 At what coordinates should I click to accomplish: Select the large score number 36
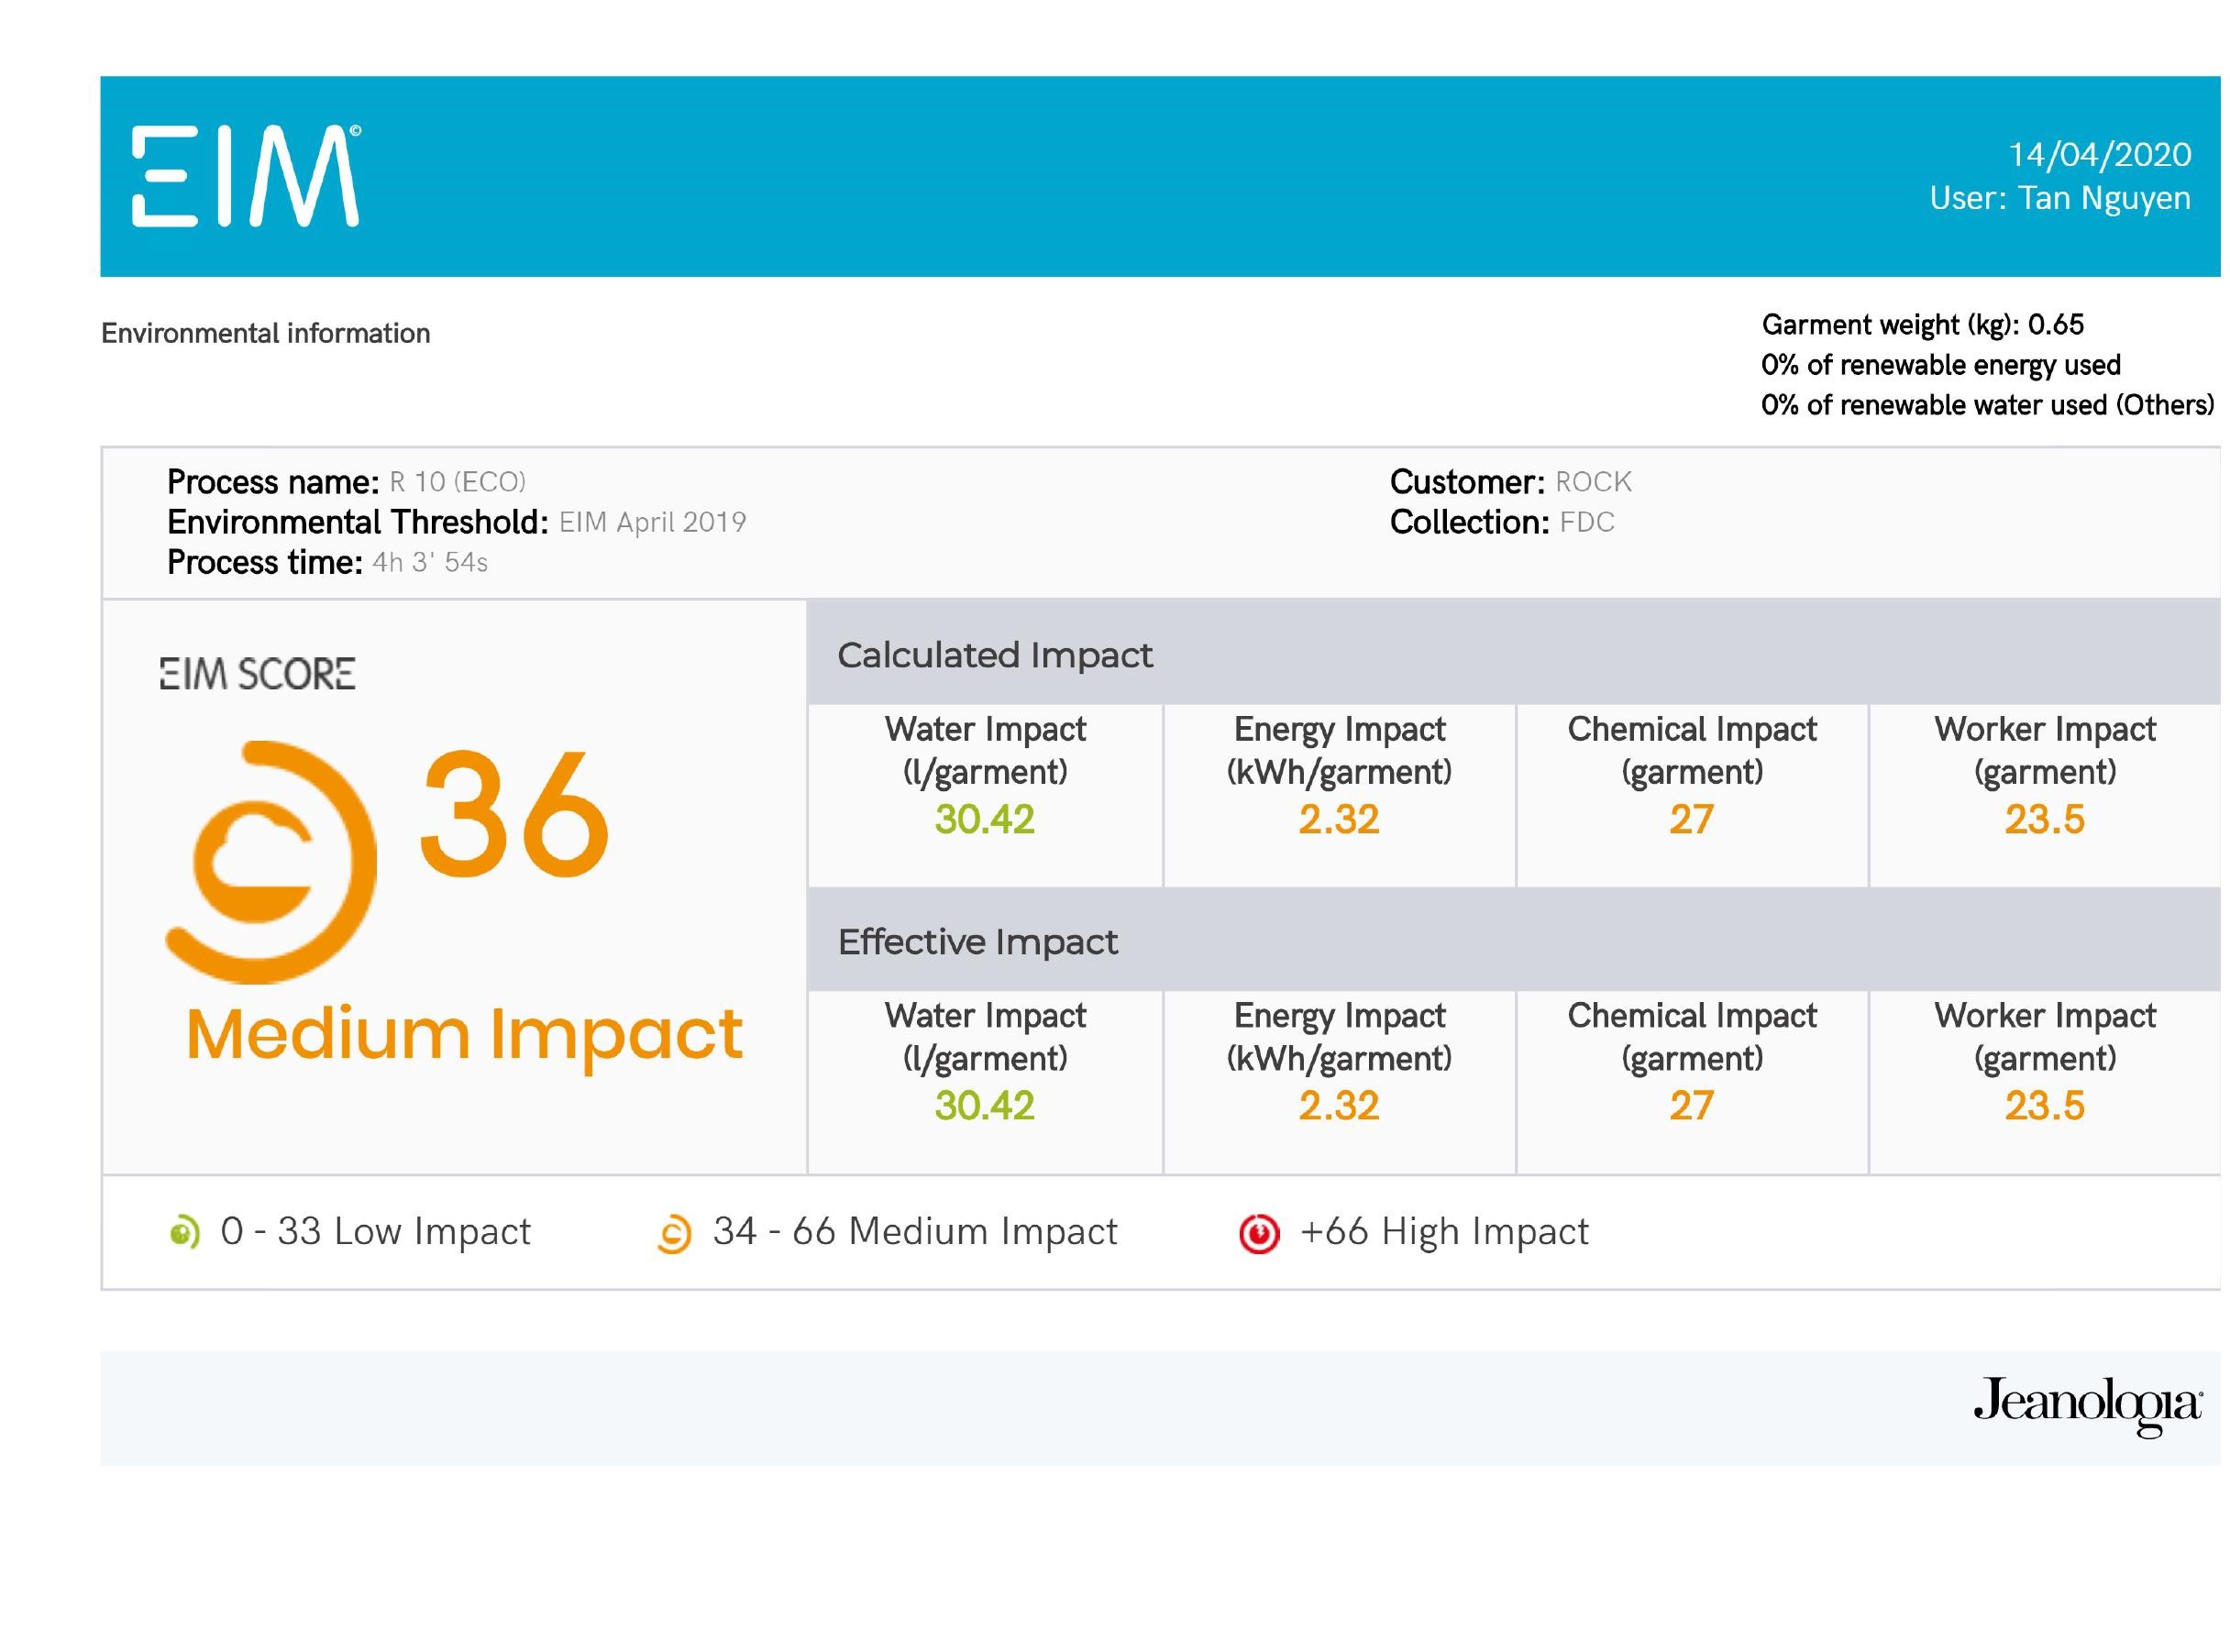point(514,813)
